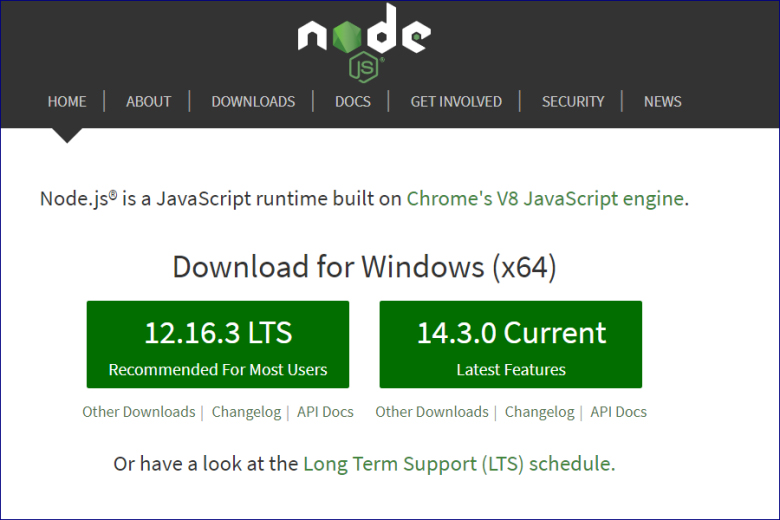View the Changelog for the Current release
The width and height of the screenshot is (780, 520).
click(539, 412)
